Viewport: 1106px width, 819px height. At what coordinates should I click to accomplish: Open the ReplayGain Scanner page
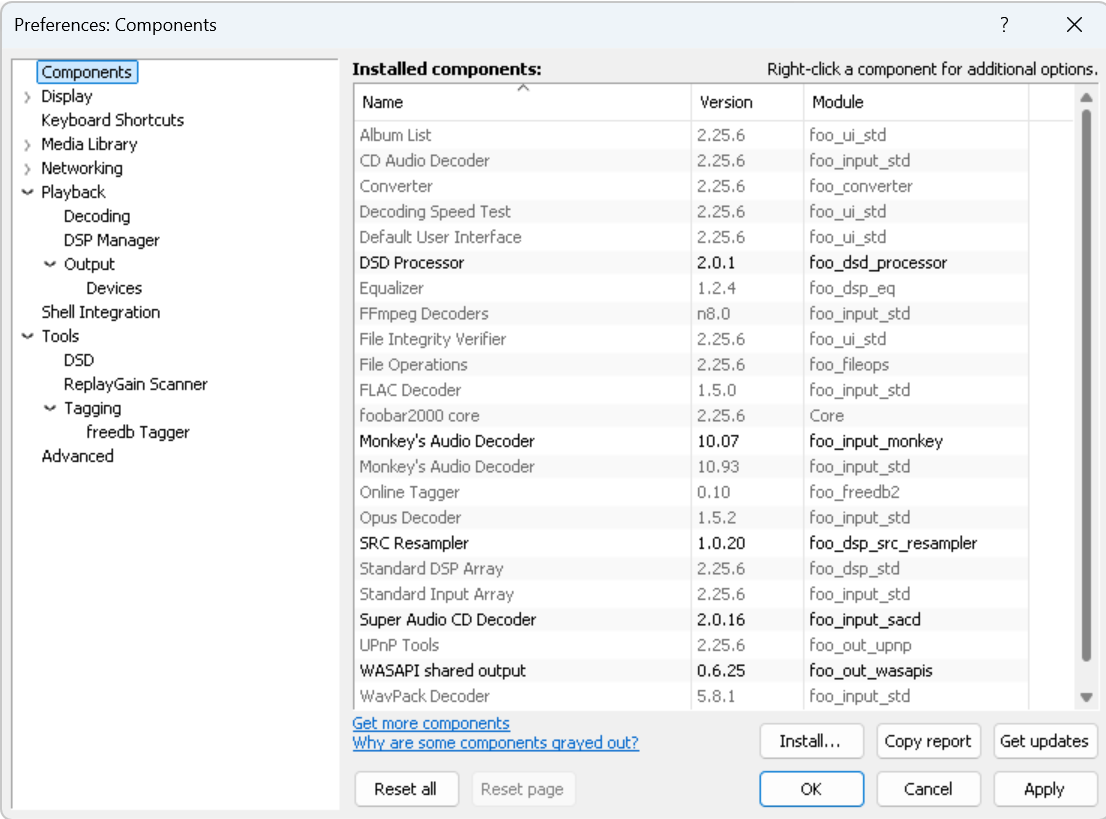tap(136, 384)
